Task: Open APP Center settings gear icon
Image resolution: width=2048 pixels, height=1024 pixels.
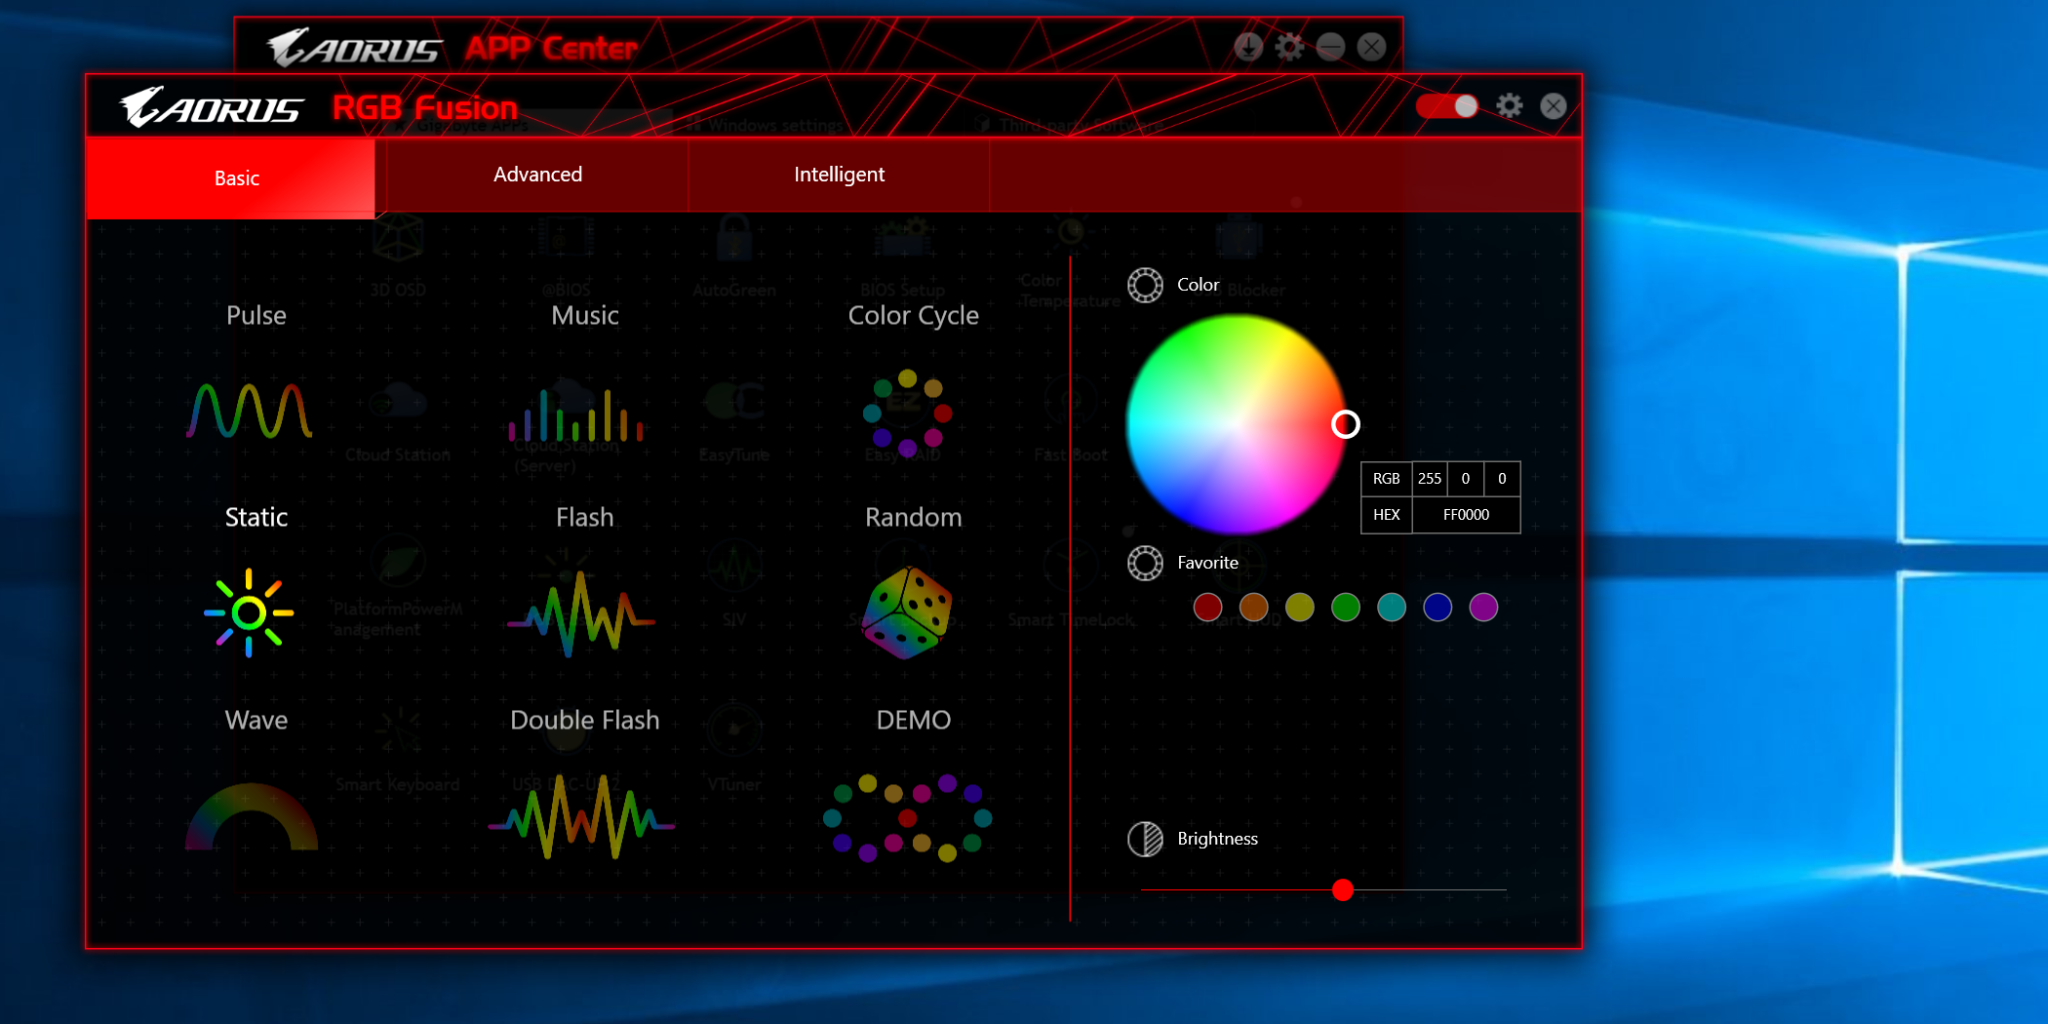Action: [1289, 47]
